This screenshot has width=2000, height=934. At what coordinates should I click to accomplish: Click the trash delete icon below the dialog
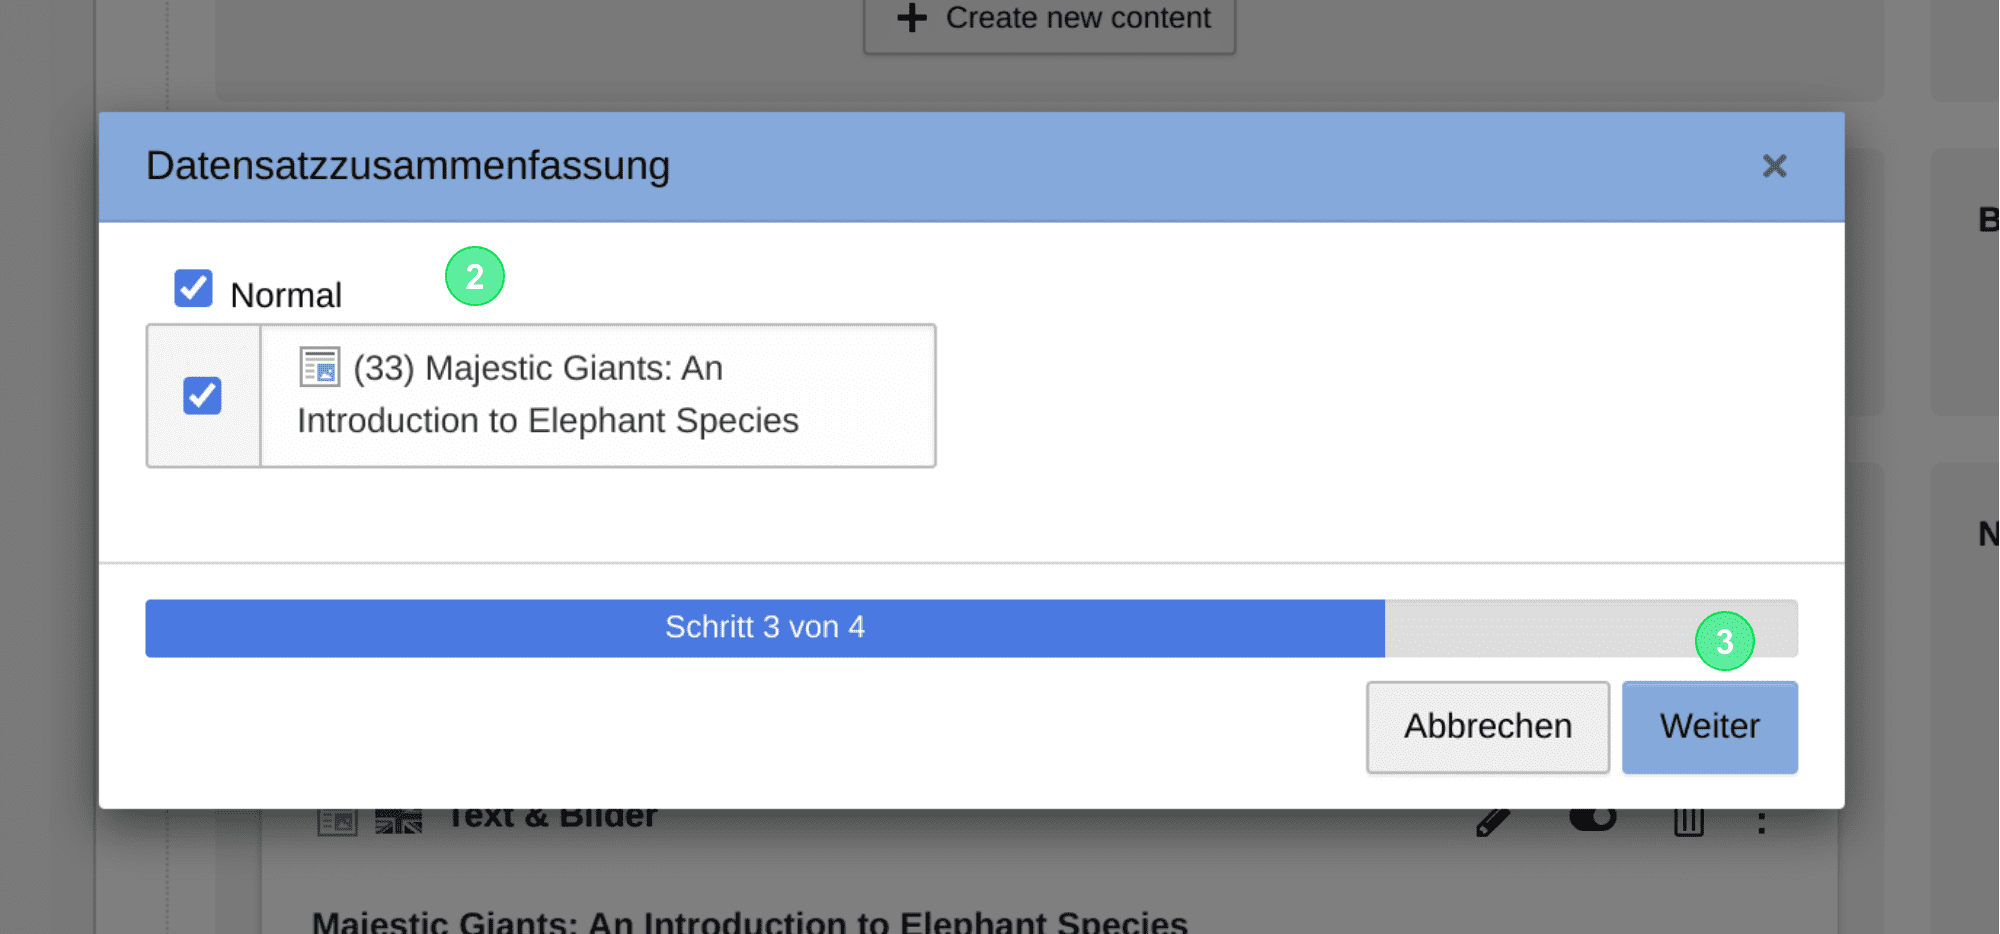pos(1689,822)
